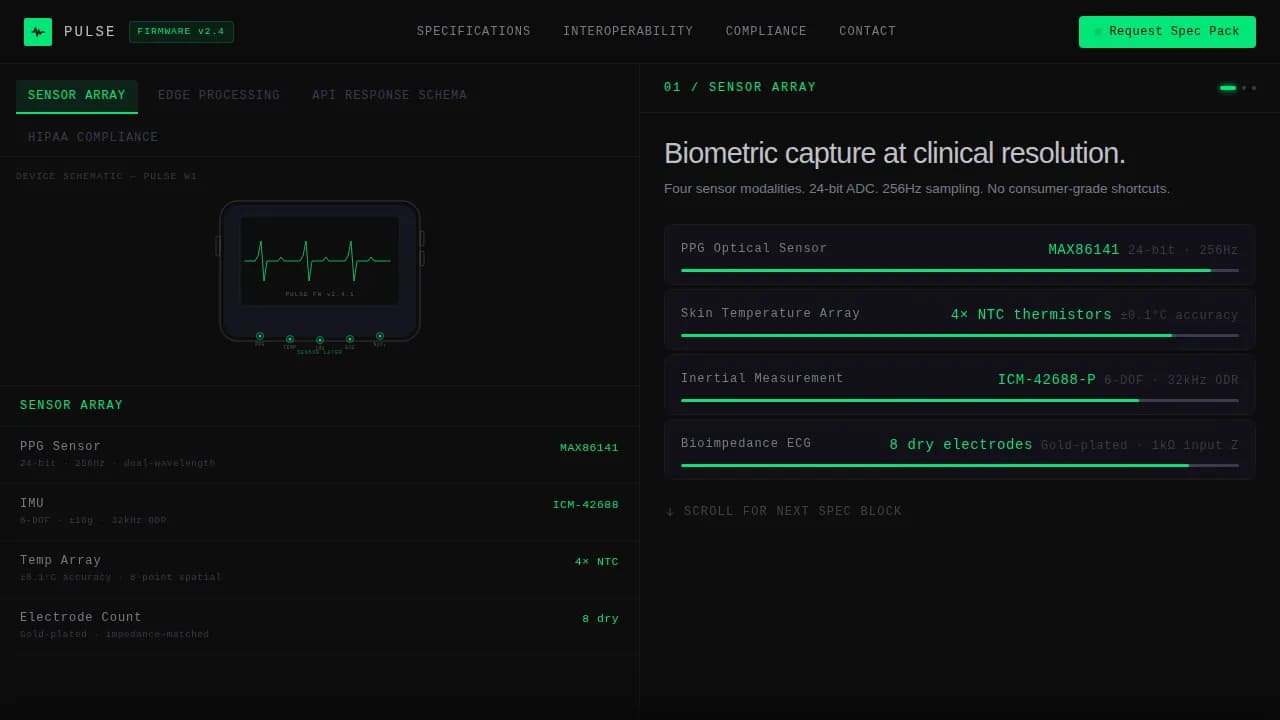Click the device schematic ECG waveform screen
The width and height of the screenshot is (1280, 720).
320,261
